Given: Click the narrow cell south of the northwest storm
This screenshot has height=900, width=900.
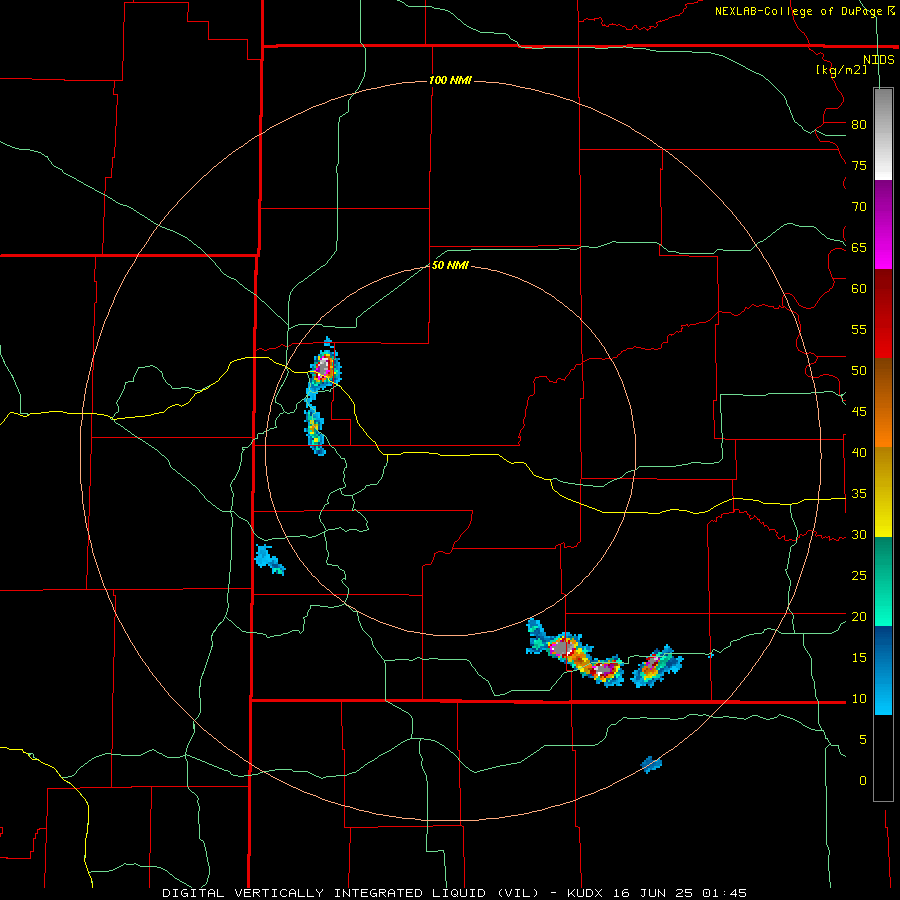Looking at the screenshot, I should [x=314, y=429].
